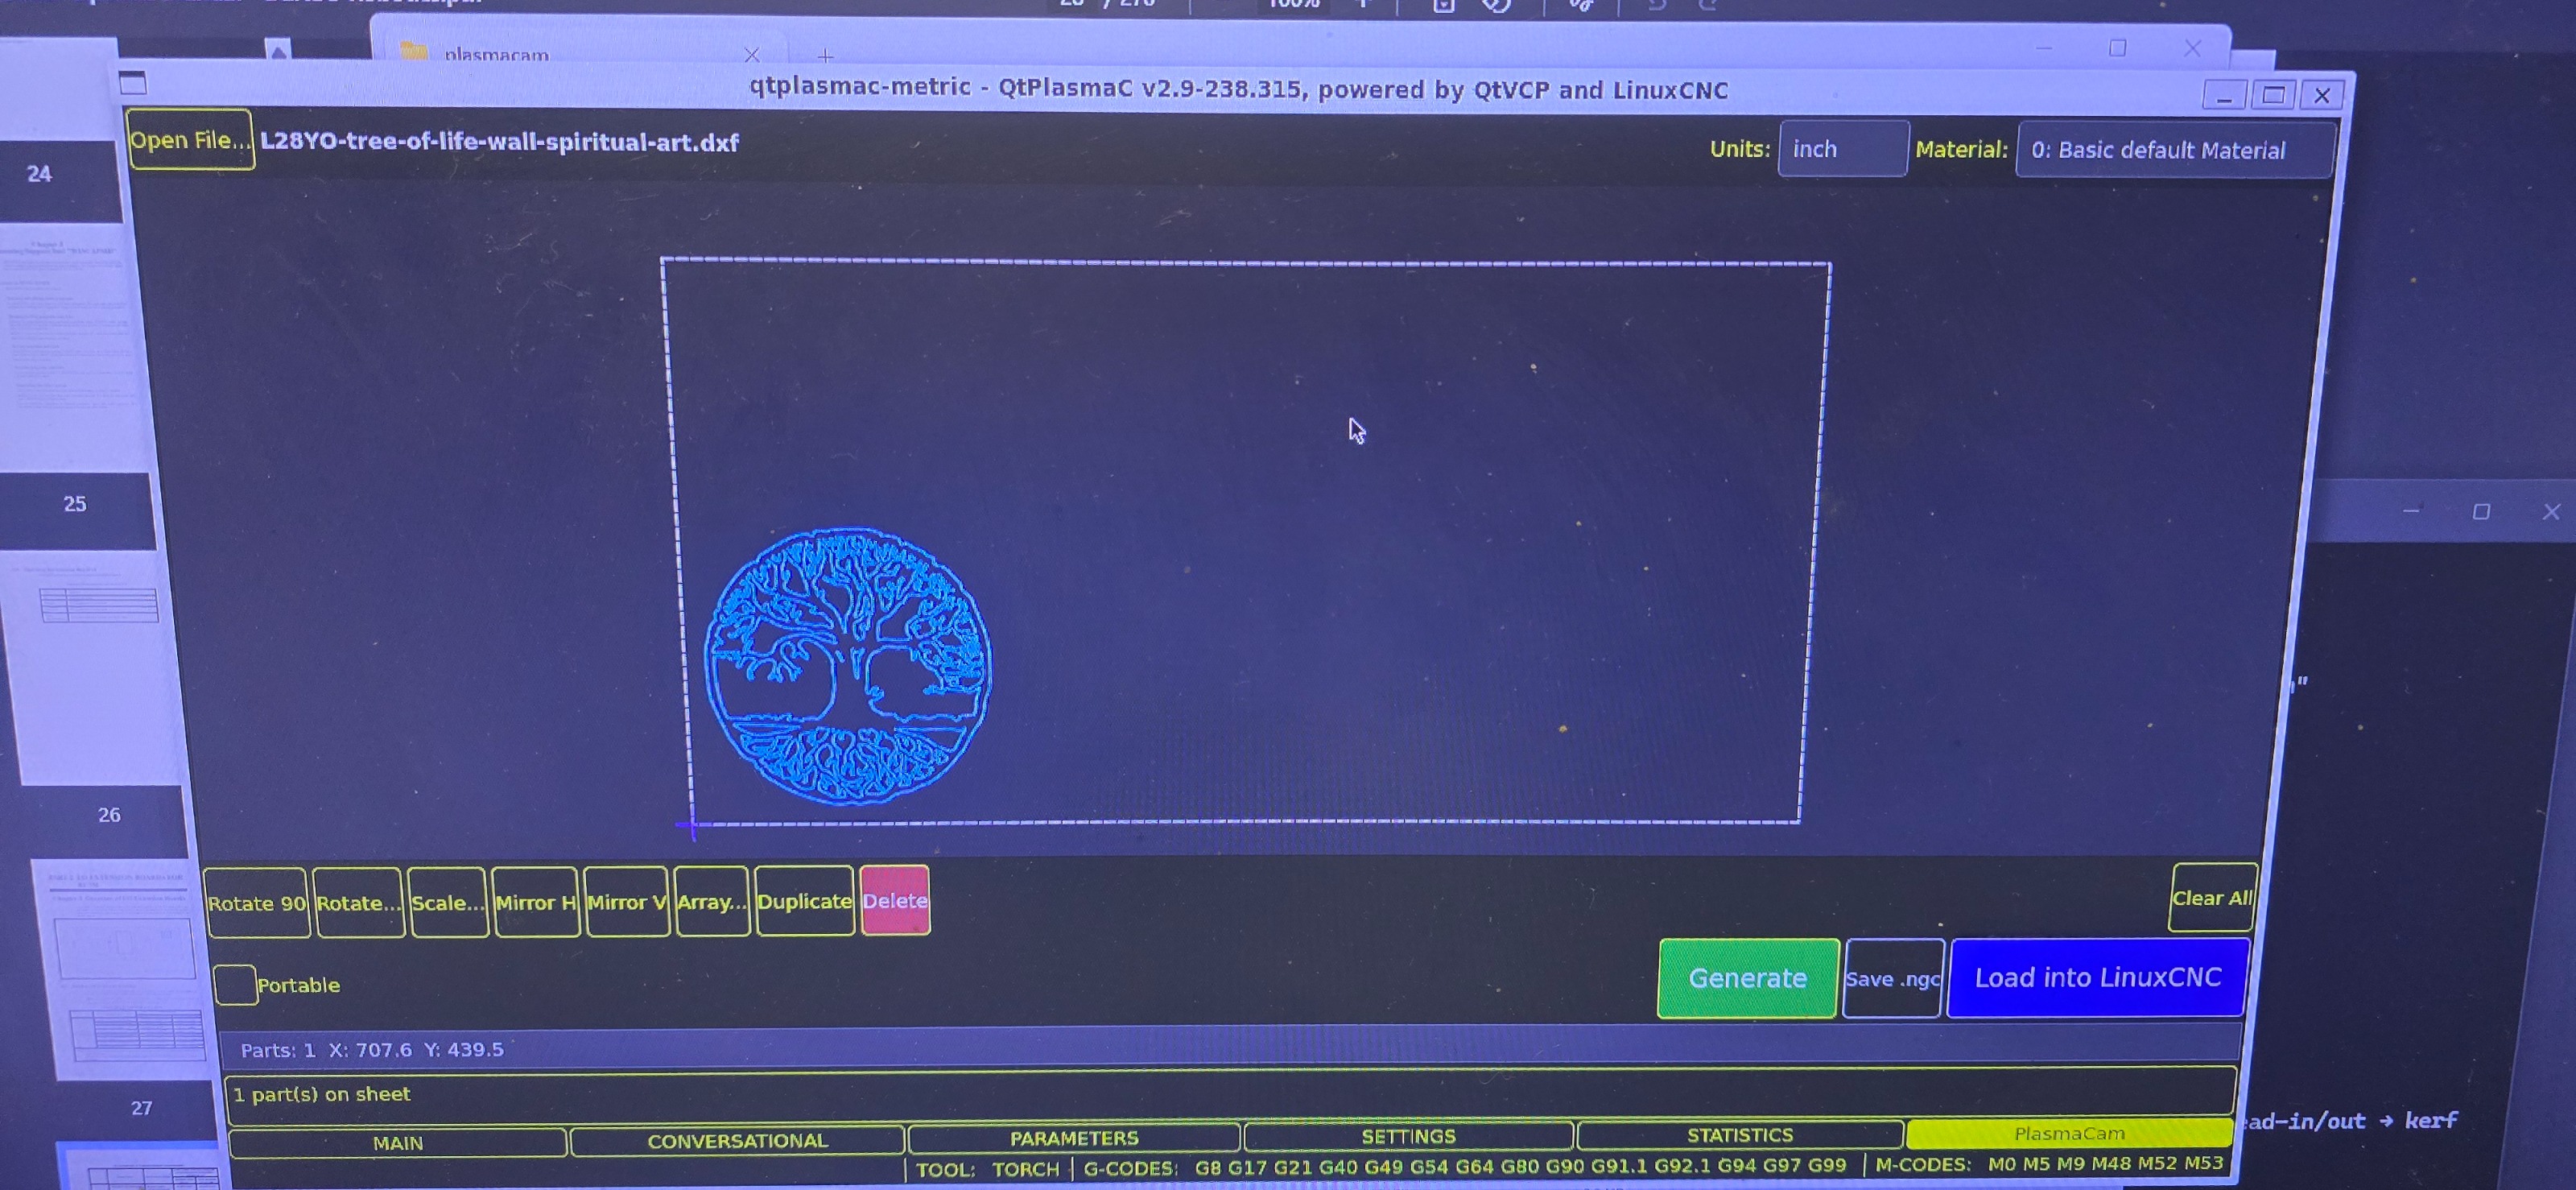The height and width of the screenshot is (1190, 2576).
Task: Select the STATISTICS tab
Action: pos(1739,1135)
